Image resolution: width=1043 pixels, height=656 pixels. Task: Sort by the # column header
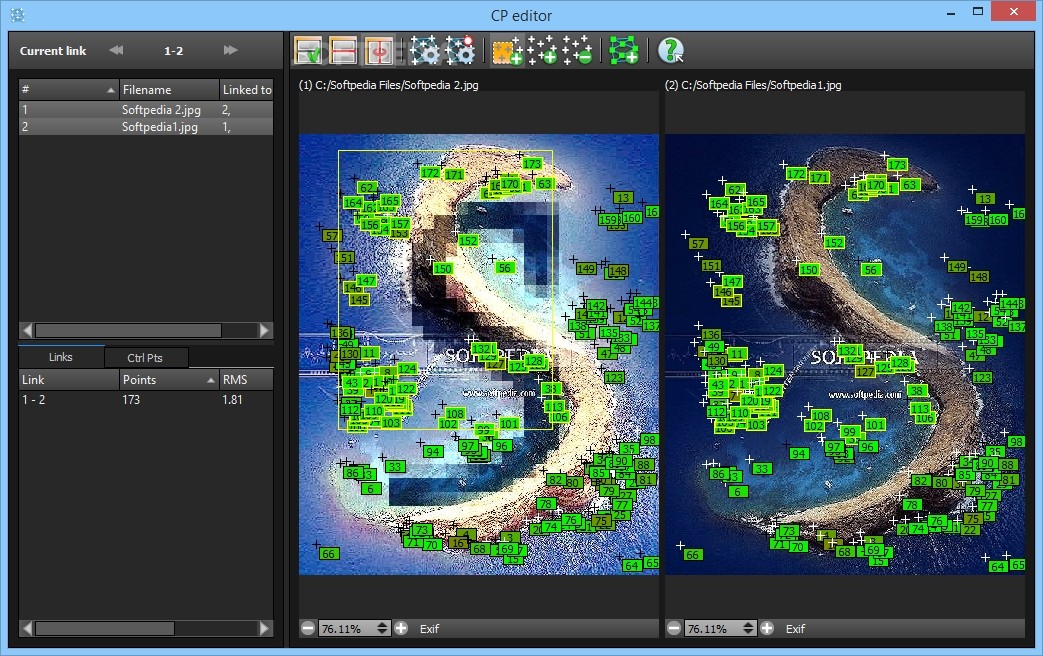[68, 89]
